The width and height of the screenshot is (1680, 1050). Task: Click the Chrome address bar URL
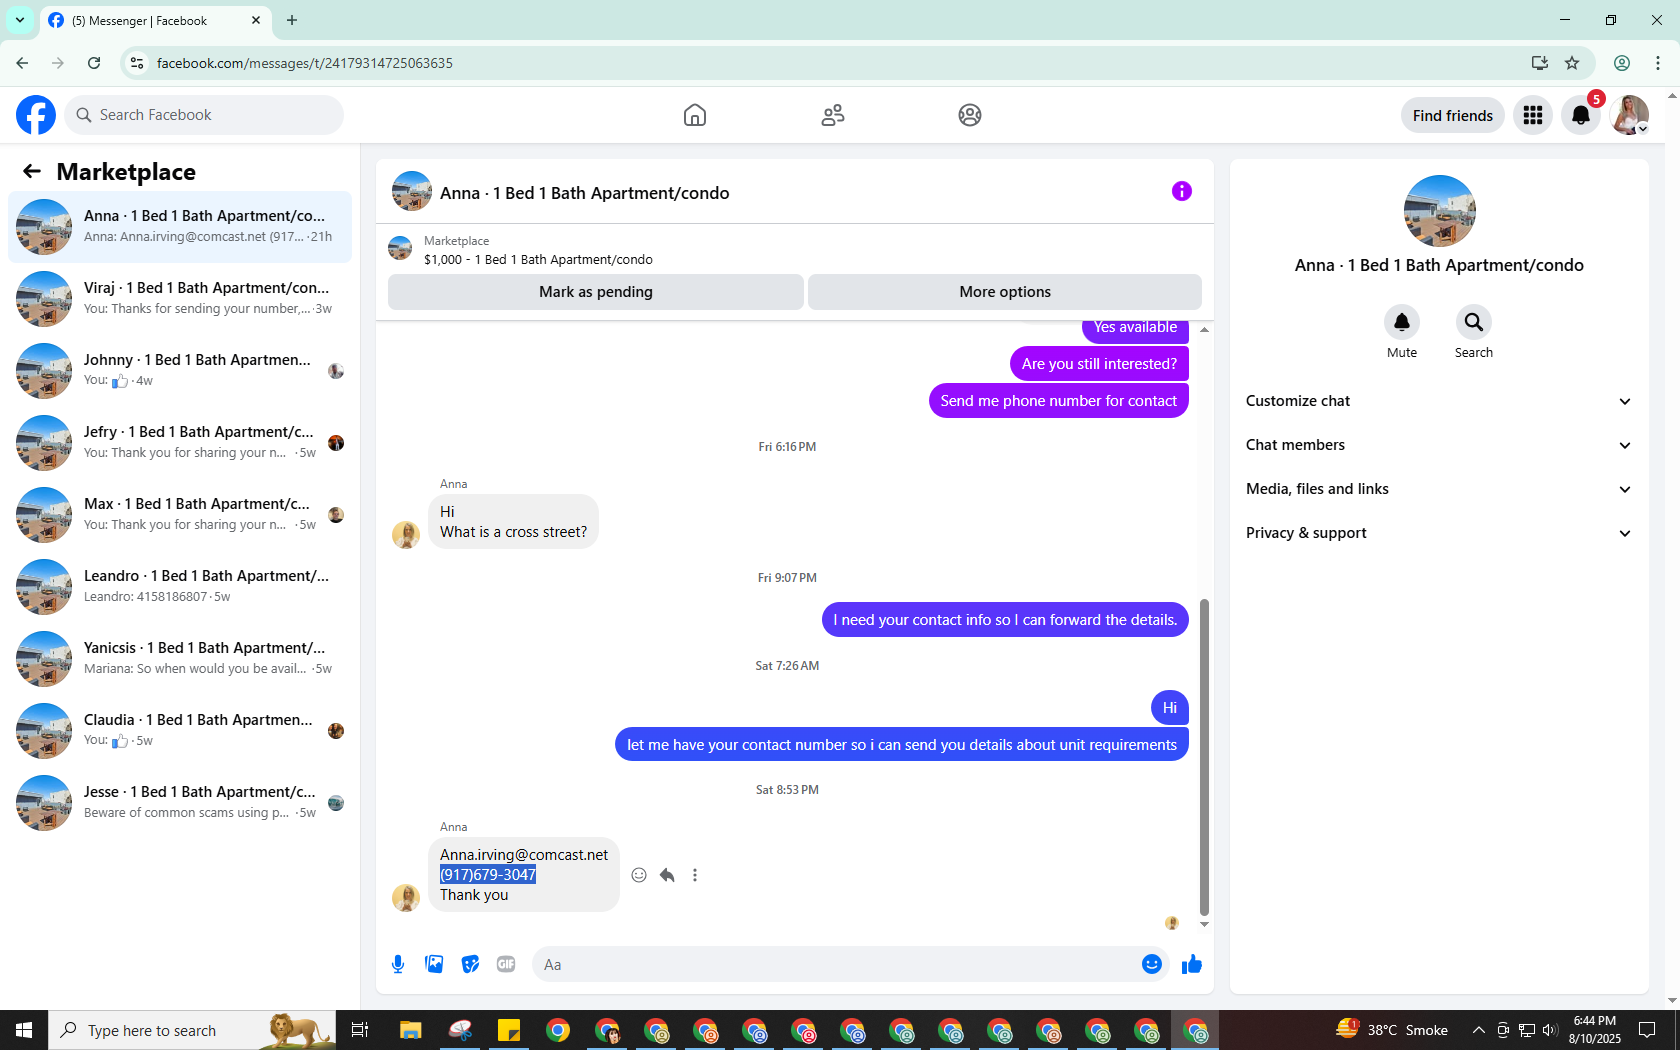tap(304, 63)
